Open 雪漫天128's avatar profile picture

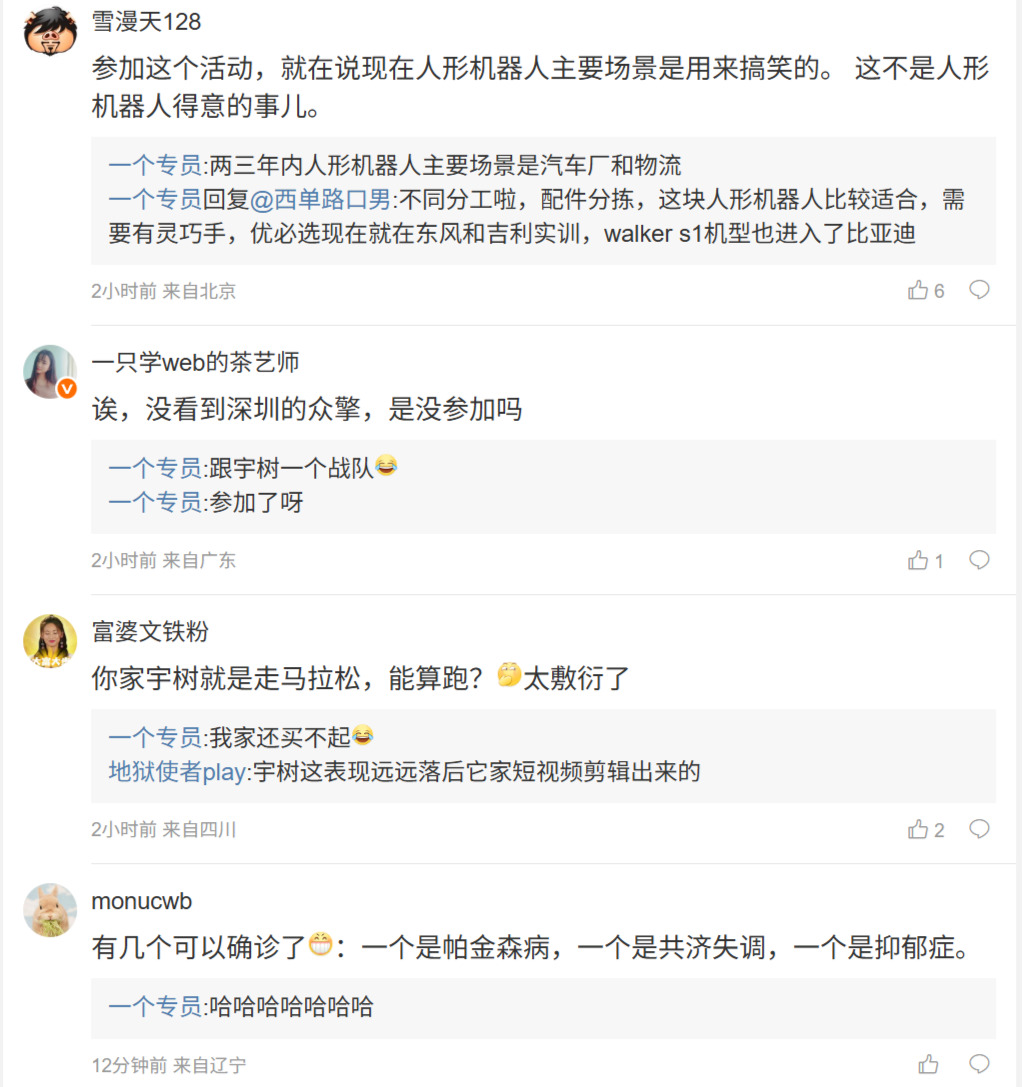tap(50, 32)
